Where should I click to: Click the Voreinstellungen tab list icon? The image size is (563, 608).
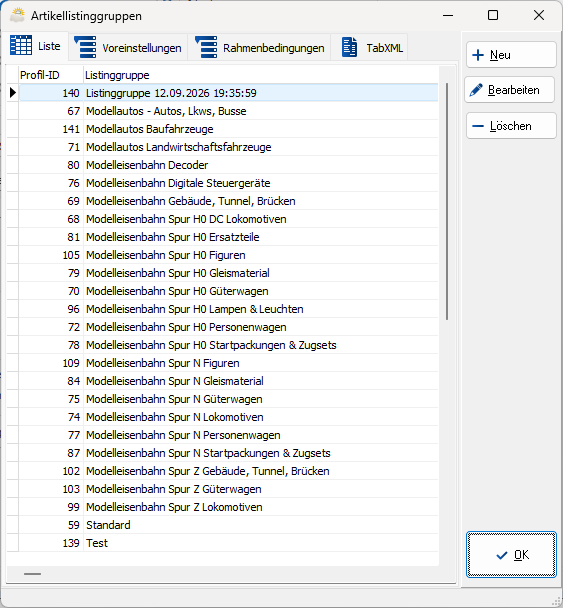[x=85, y=47]
